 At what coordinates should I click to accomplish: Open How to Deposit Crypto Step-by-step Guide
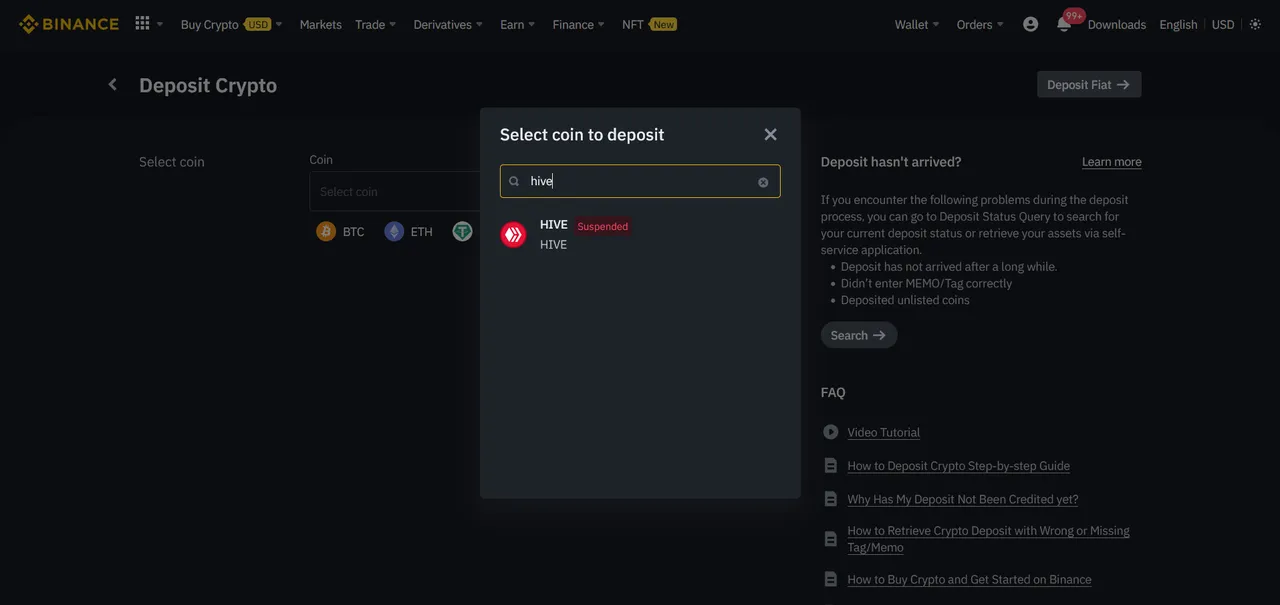click(x=958, y=466)
